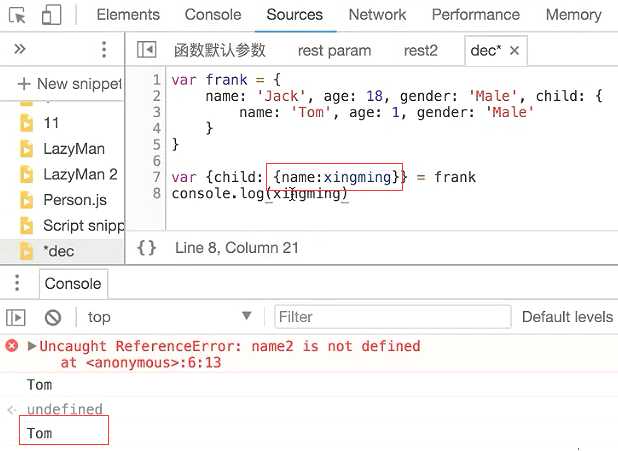Click the LazyMan snippet file icon
The image size is (618, 451).
coord(26,149)
